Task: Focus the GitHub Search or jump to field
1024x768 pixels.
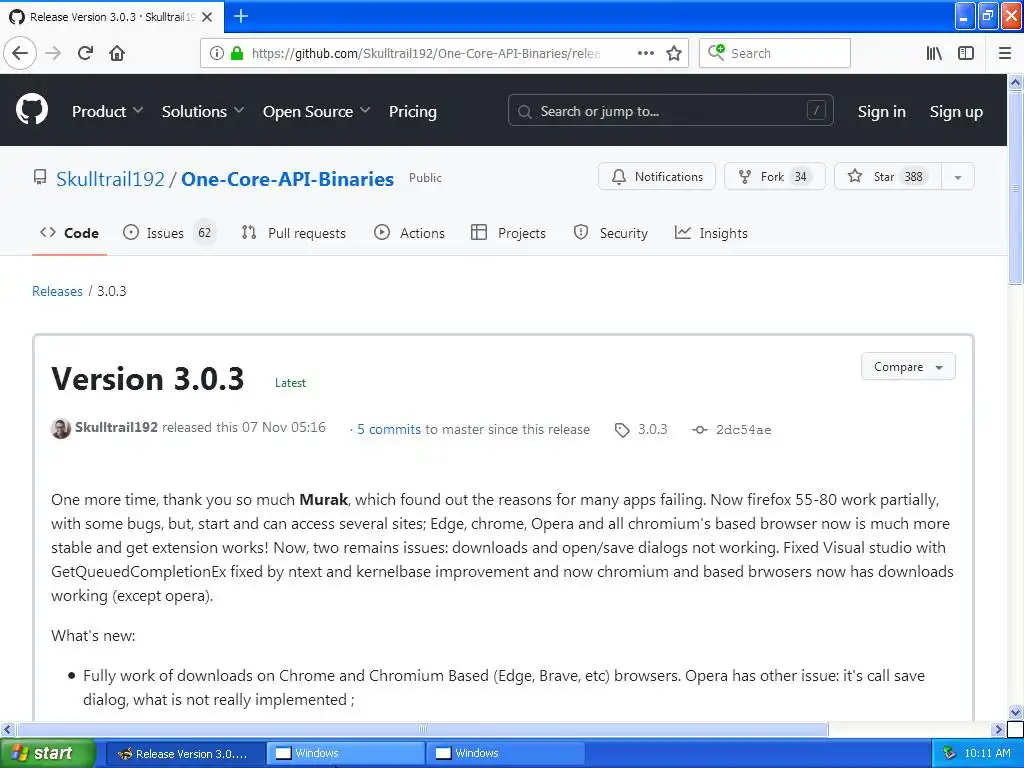Action: click(670, 111)
